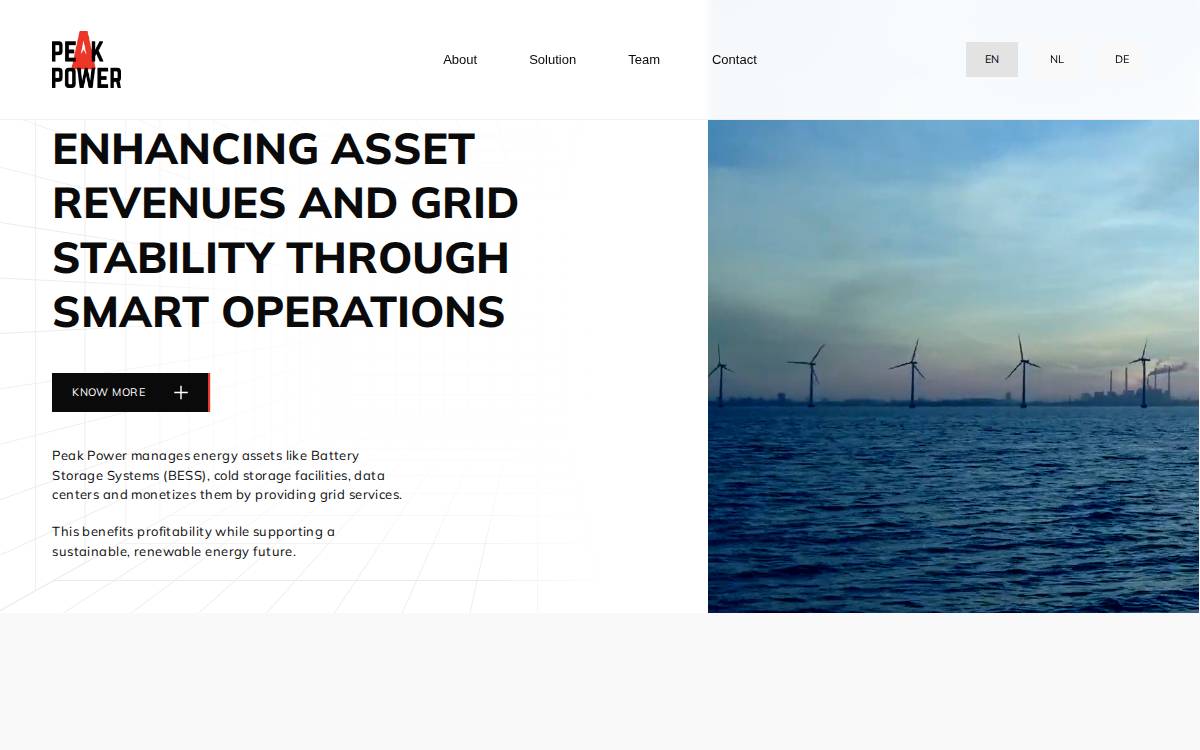Navigate to the Contact page
The image size is (1200, 750).
[734, 60]
